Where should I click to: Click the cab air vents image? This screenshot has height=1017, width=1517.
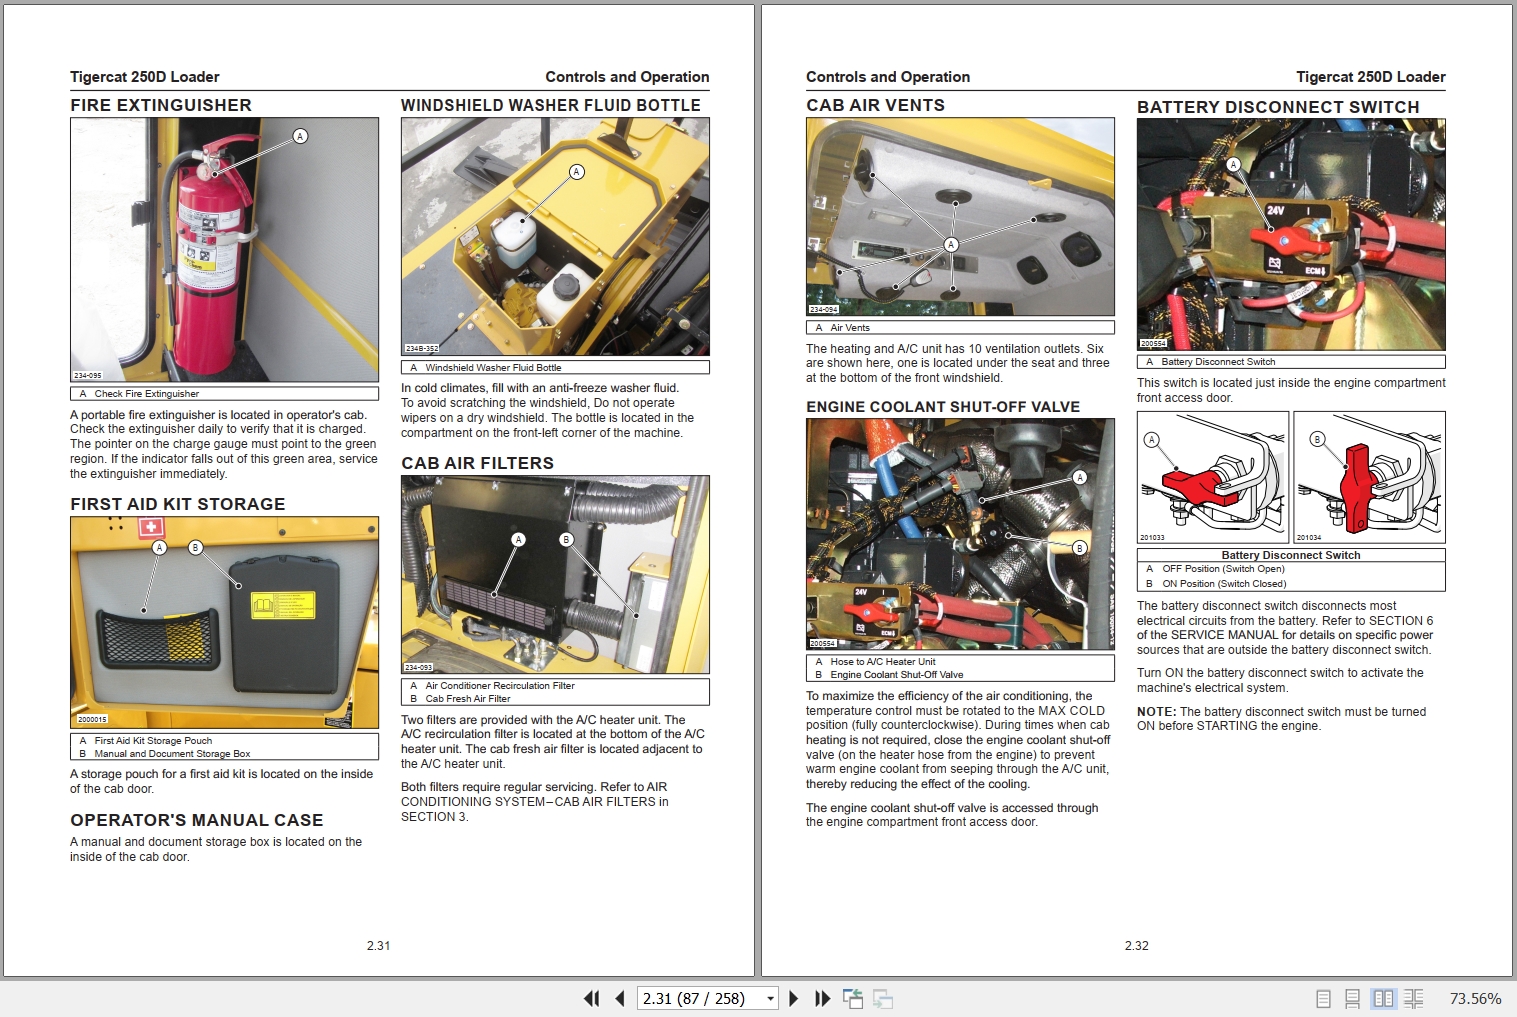coord(959,216)
